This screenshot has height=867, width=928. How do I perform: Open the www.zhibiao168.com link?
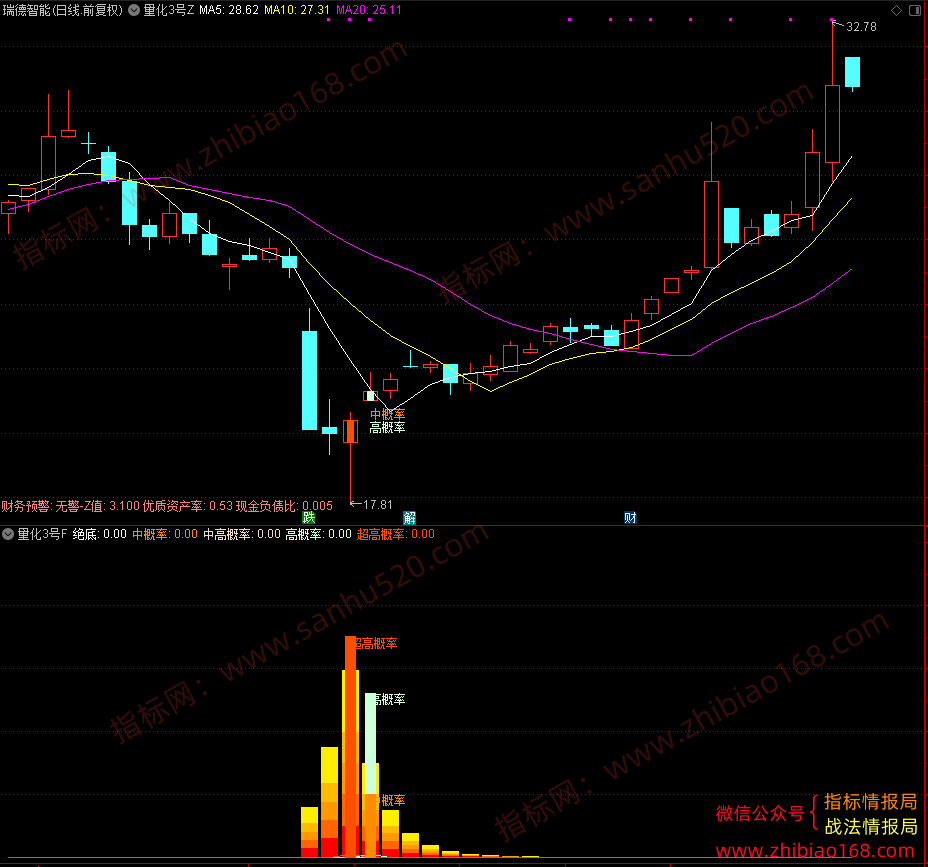coord(815,851)
